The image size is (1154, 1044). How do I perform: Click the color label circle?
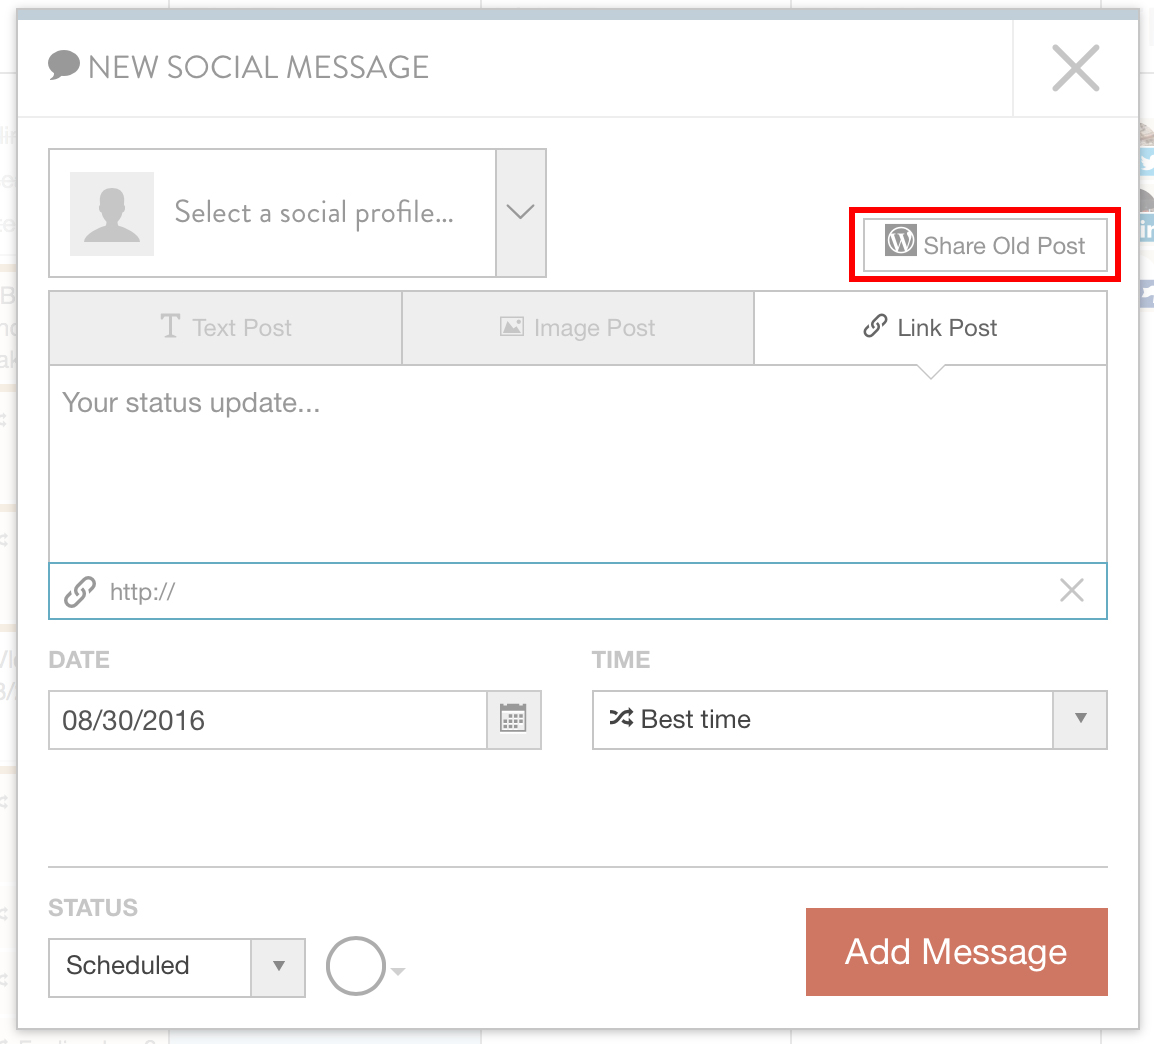point(355,966)
